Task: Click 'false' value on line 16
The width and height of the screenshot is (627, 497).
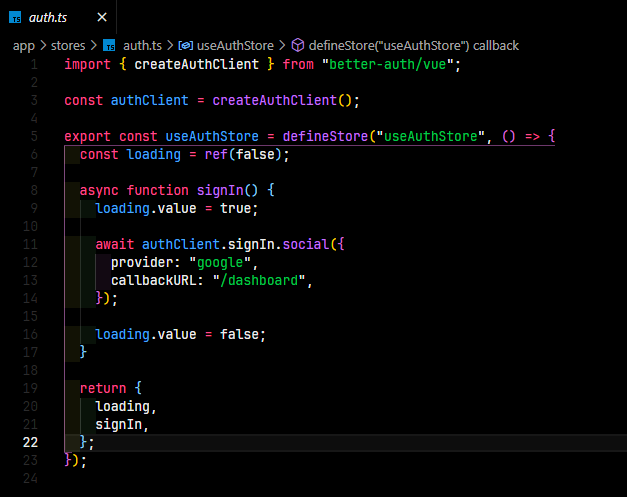Action: tap(239, 334)
